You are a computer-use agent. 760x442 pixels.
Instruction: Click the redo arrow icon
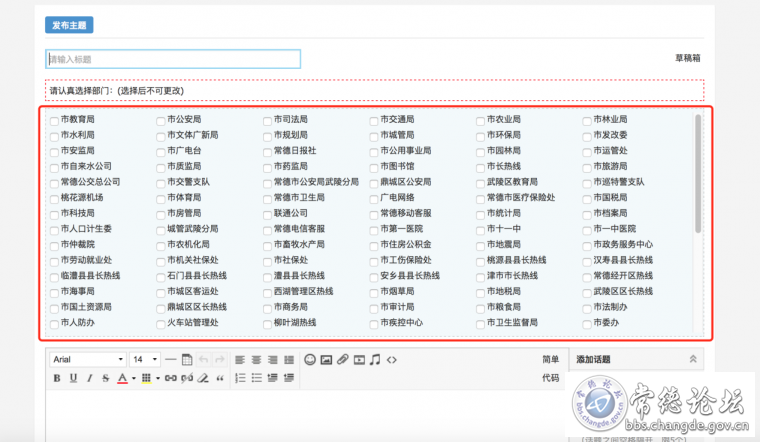[x=220, y=360]
